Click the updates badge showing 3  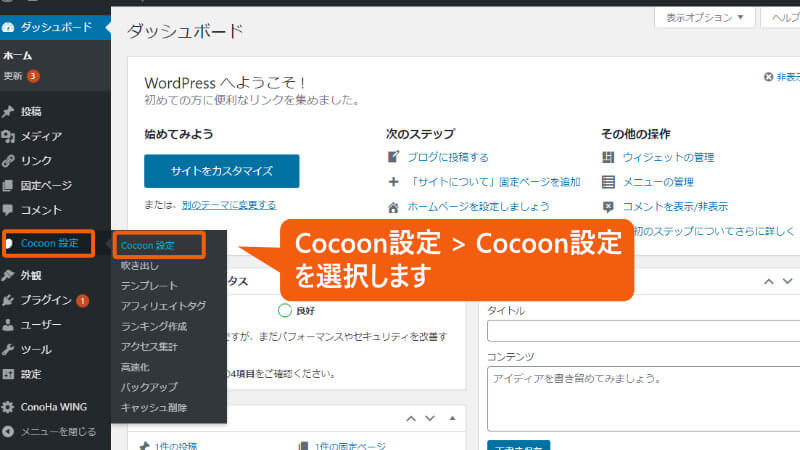point(33,76)
